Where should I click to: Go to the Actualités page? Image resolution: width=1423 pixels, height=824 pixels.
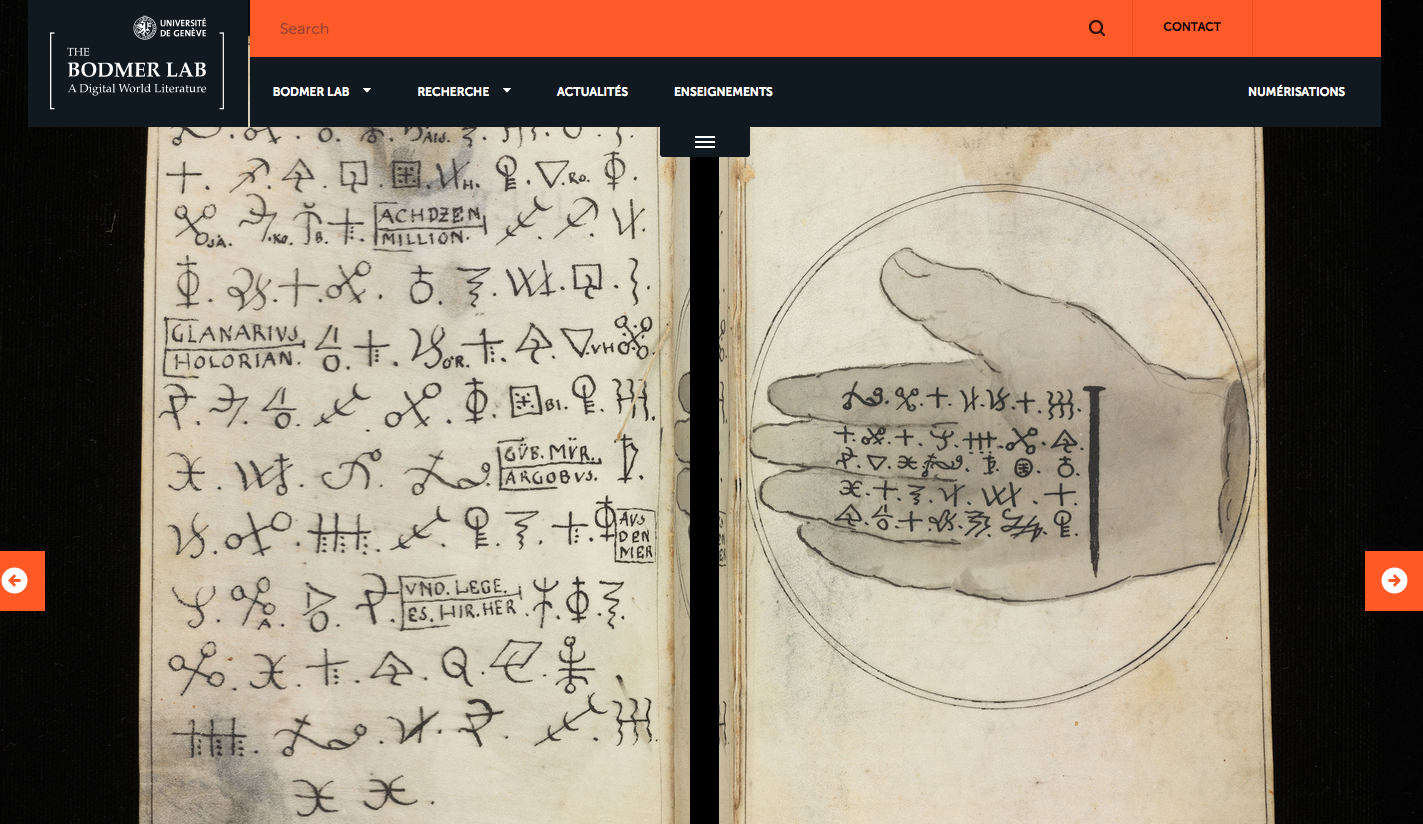click(x=592, y=92)
